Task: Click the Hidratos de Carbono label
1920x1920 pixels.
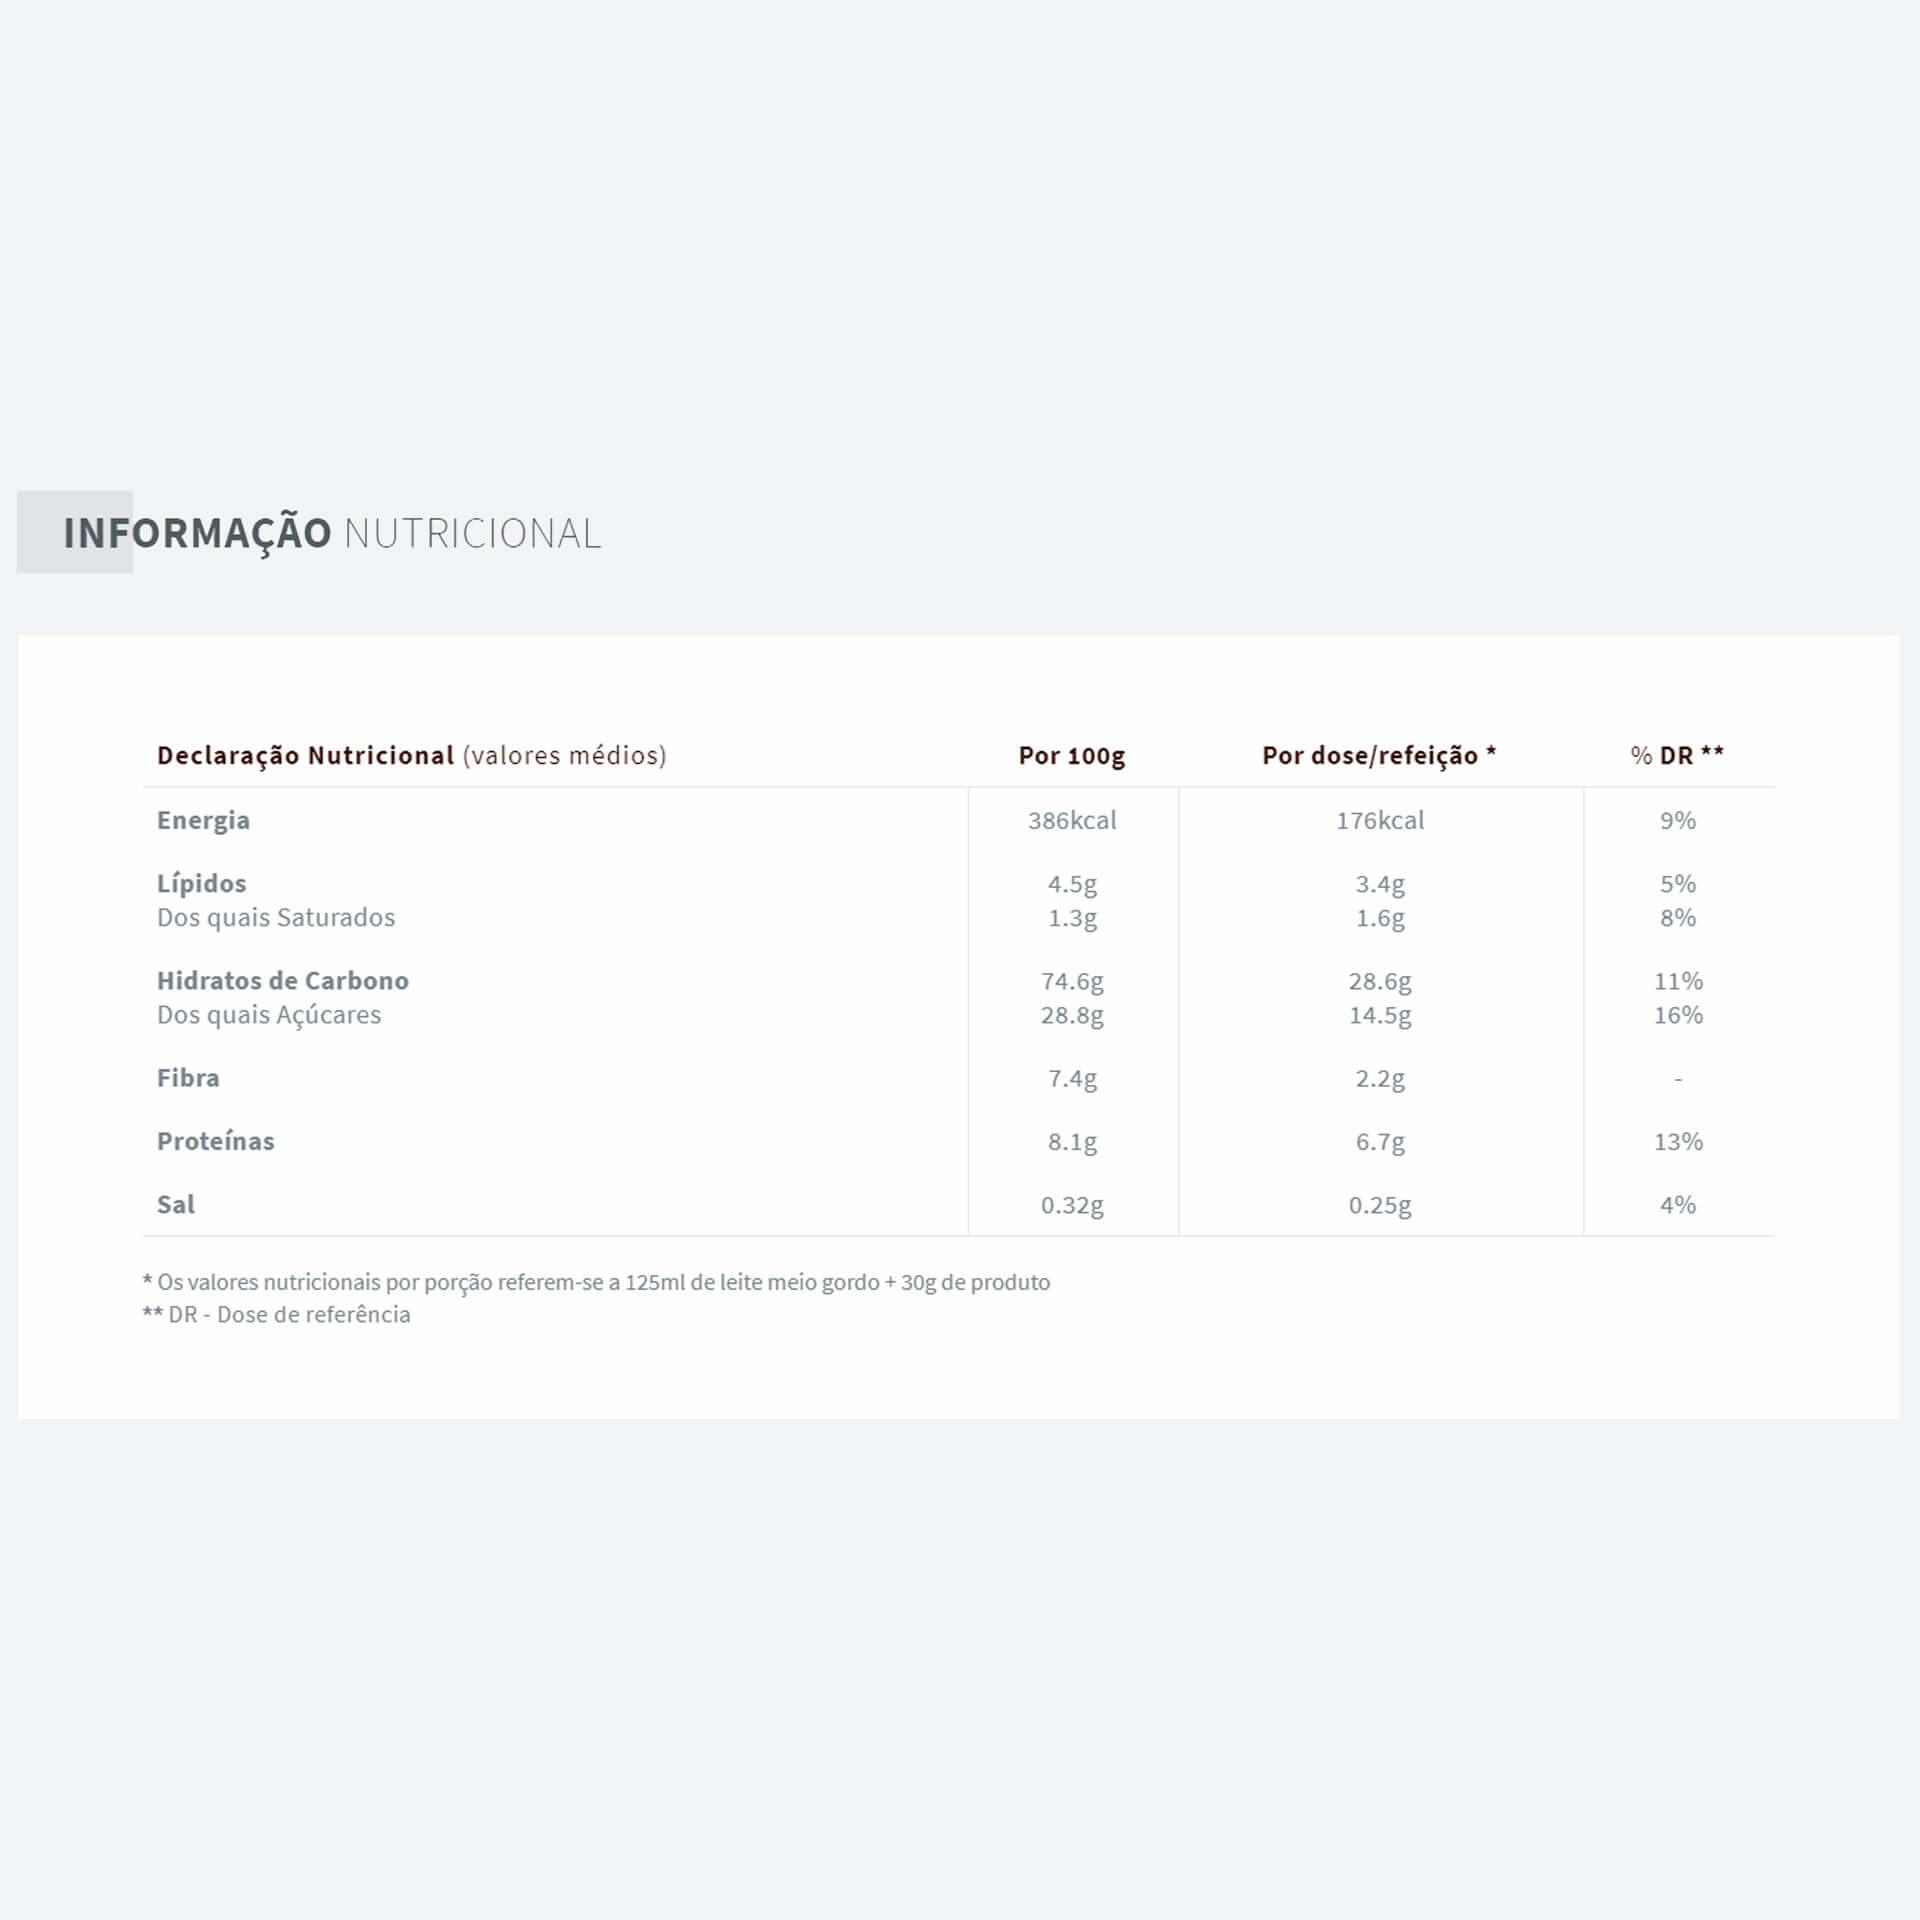Action: [283, 980]
